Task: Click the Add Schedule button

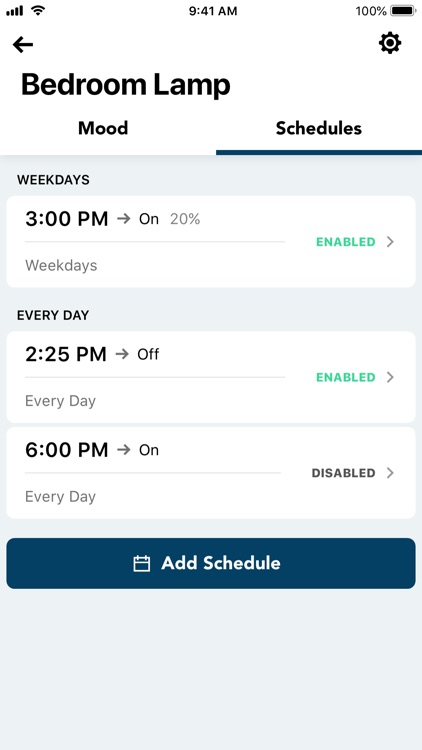Action: coord(211,563)
